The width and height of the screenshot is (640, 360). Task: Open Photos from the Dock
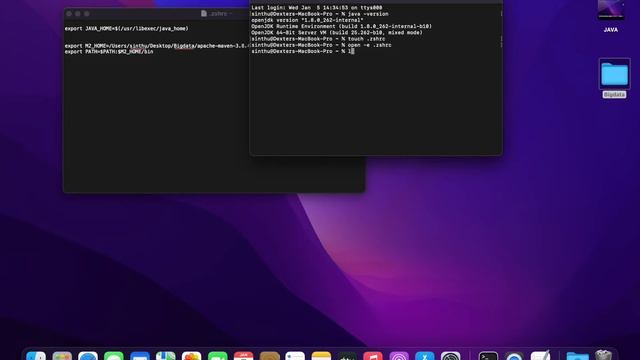pyautogui.click(x=192, y=356)
